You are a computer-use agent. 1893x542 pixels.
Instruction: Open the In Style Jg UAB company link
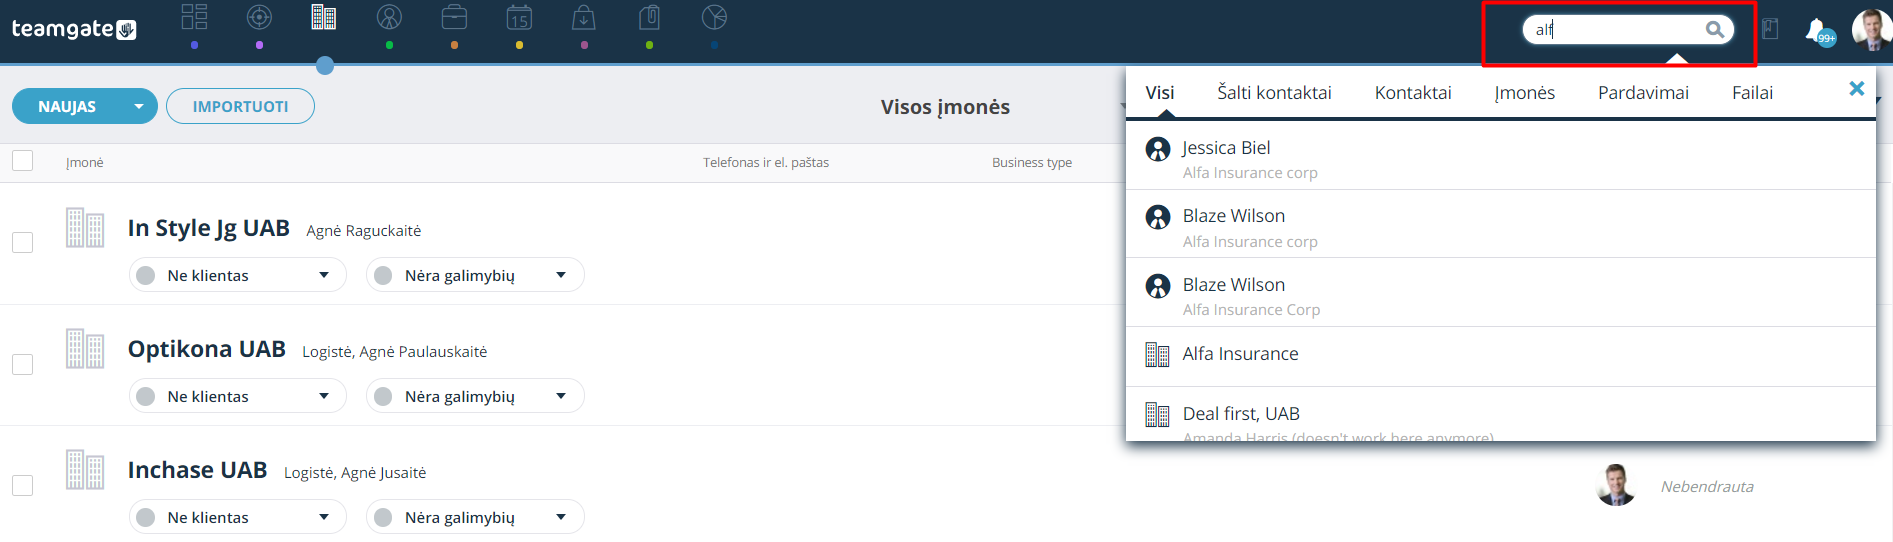tap(209, 228)
